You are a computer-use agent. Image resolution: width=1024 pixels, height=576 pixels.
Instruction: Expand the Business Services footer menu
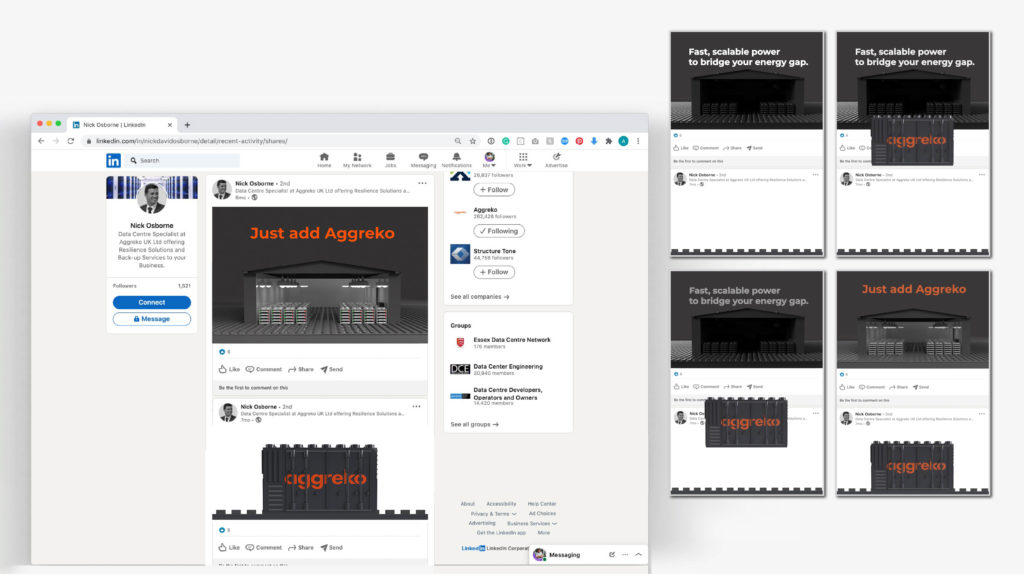point(532,524)
